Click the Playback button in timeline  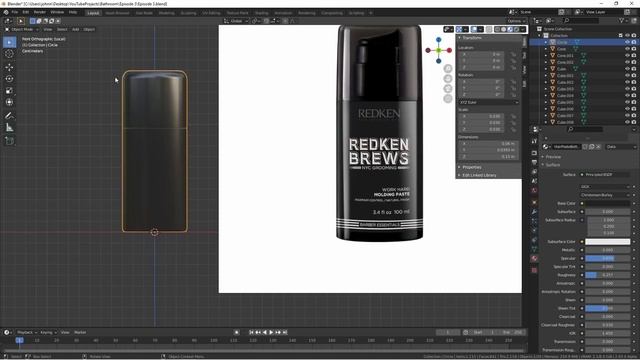click(27, 332)
